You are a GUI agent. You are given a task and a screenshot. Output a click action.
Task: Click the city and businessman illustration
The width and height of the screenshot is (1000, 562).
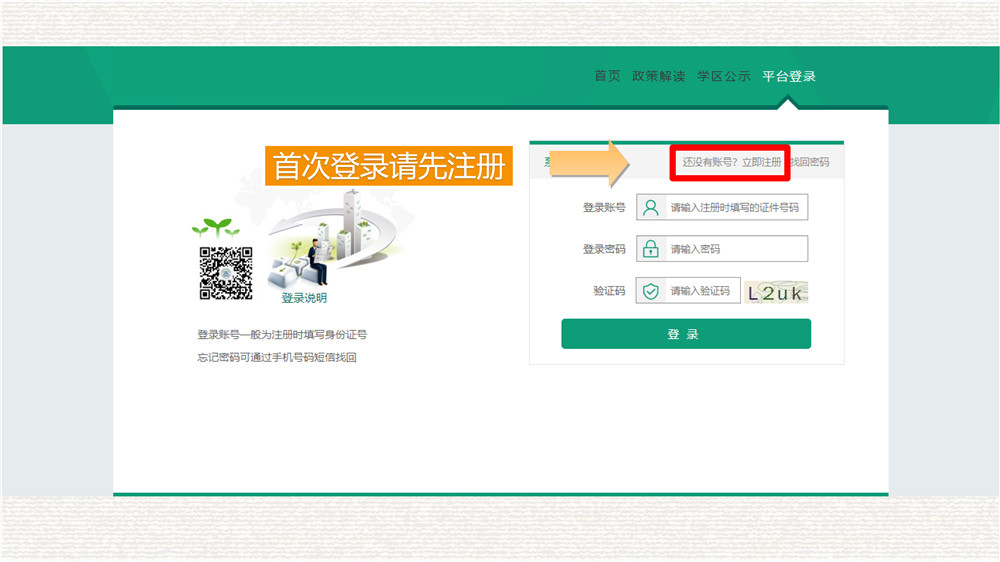pos(330,240)
